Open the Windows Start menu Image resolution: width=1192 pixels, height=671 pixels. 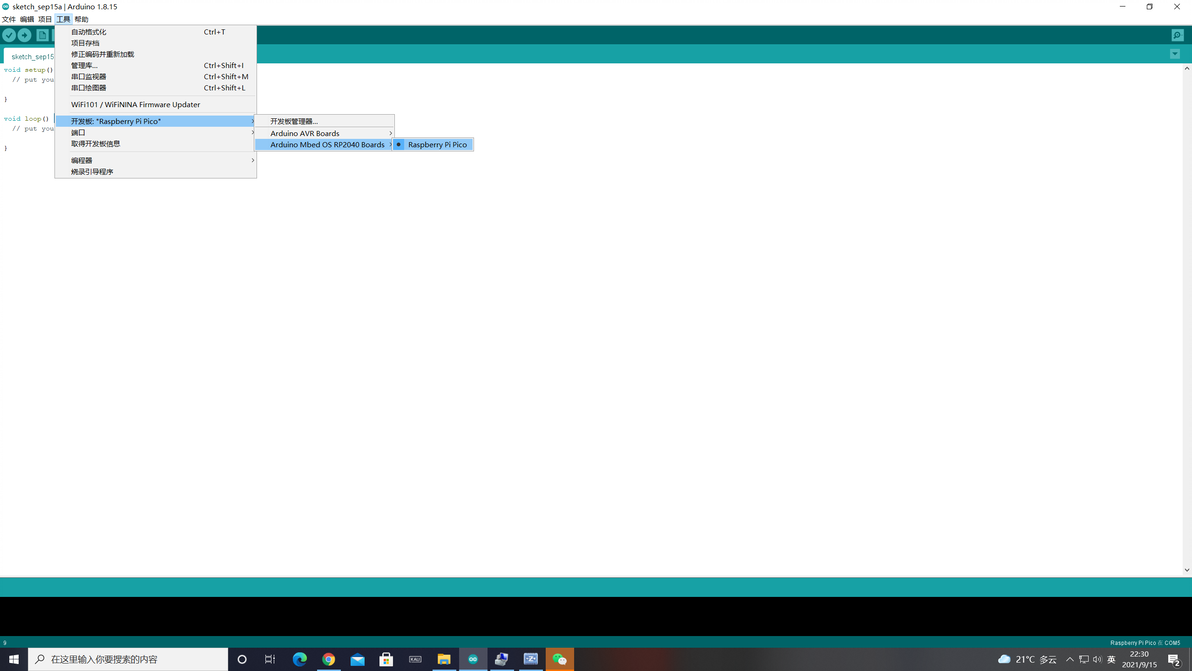(14, 659)
